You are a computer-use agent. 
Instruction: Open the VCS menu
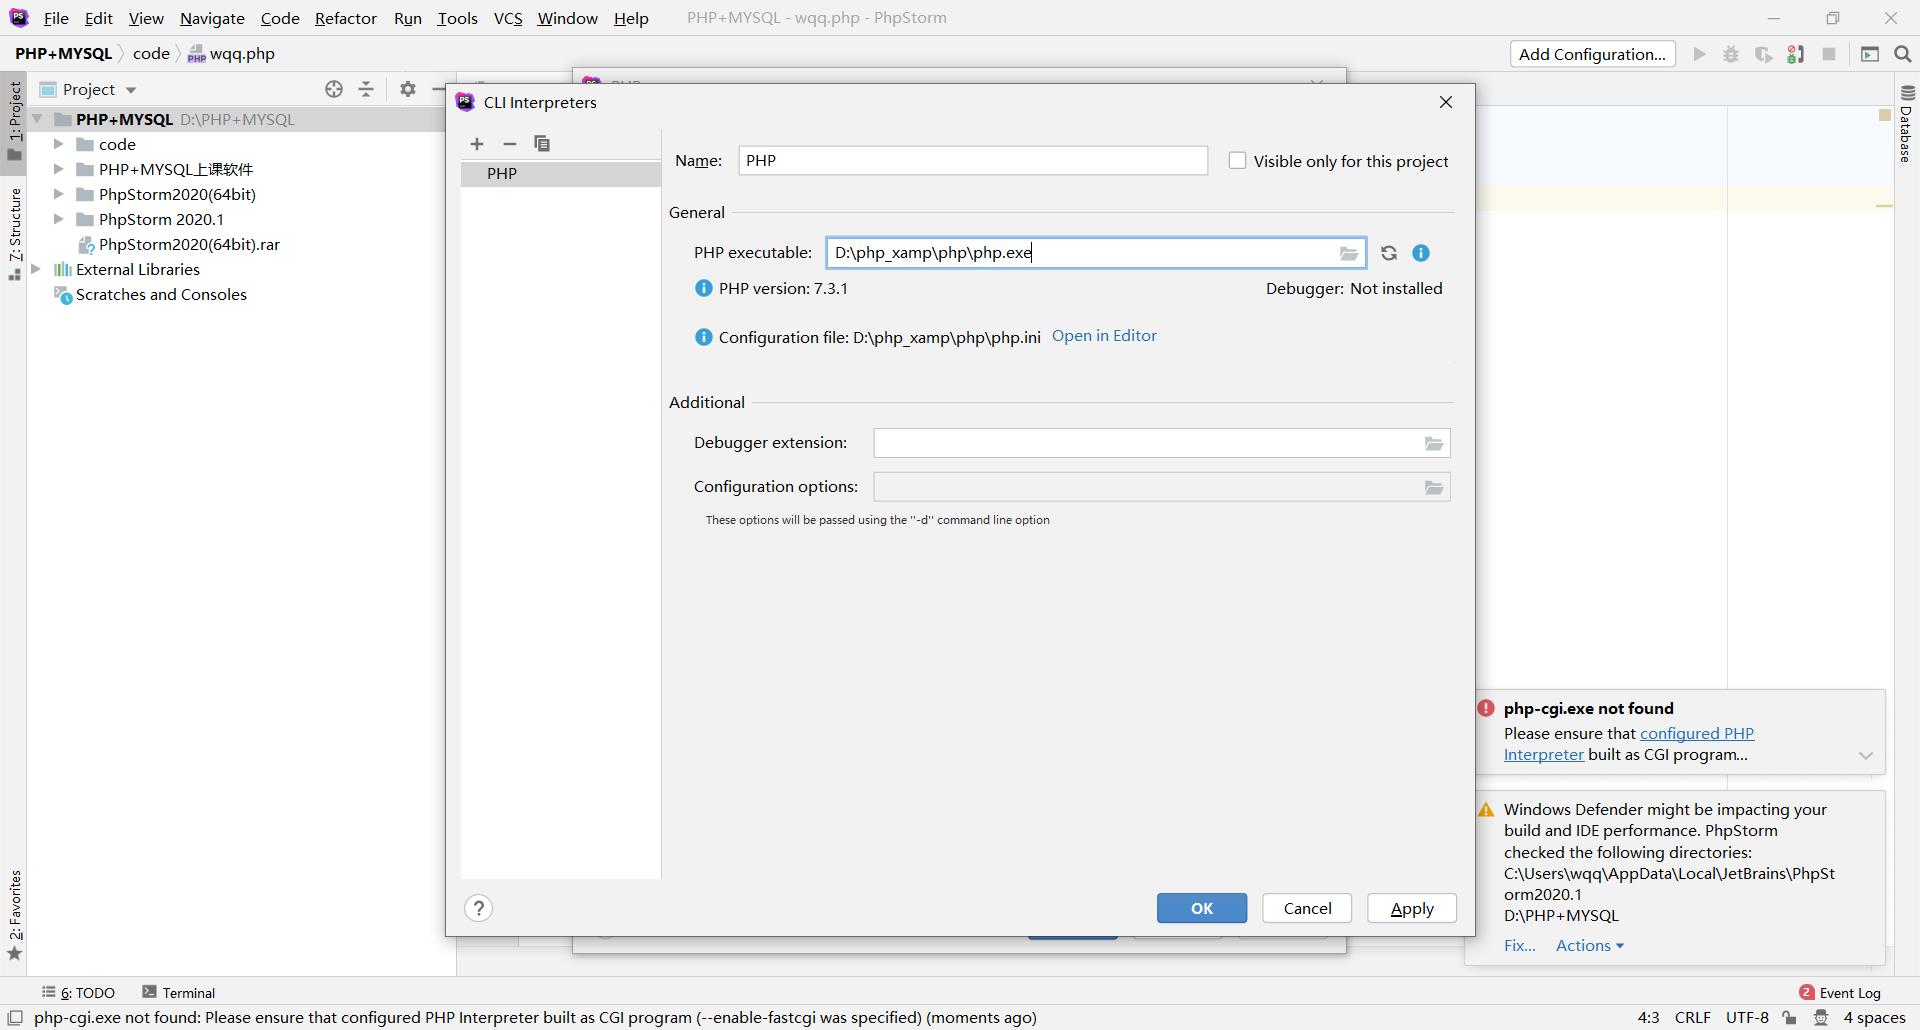pyautogui.click(x=508, y=18)
